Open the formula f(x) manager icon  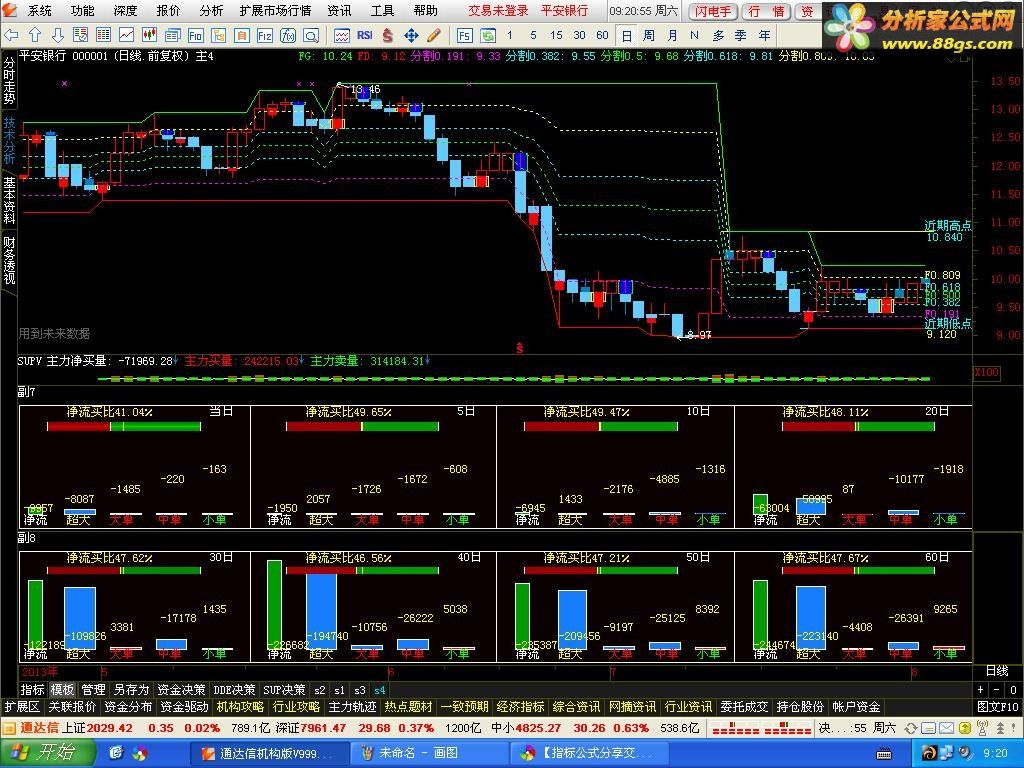coord(287,35)
